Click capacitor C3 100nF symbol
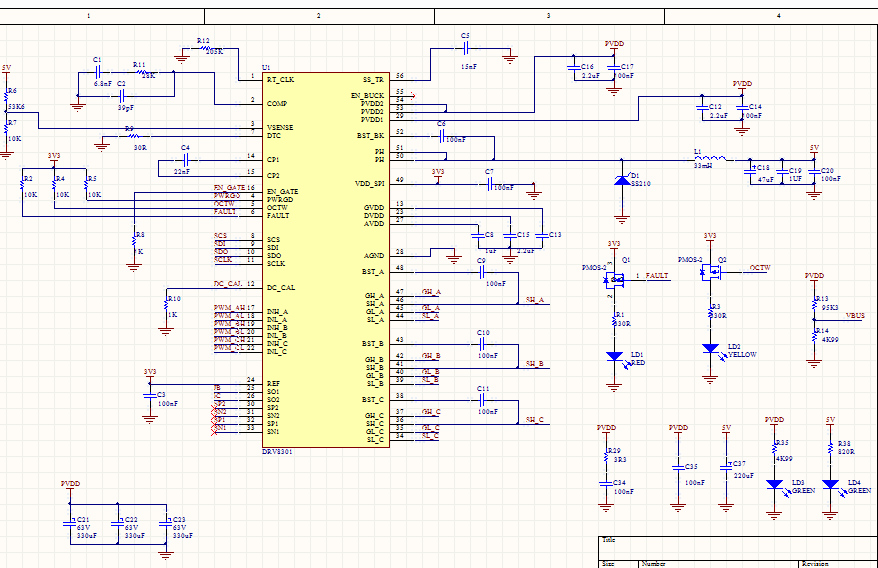Viewport: 878px width, 568px height. tap(150, 395)
